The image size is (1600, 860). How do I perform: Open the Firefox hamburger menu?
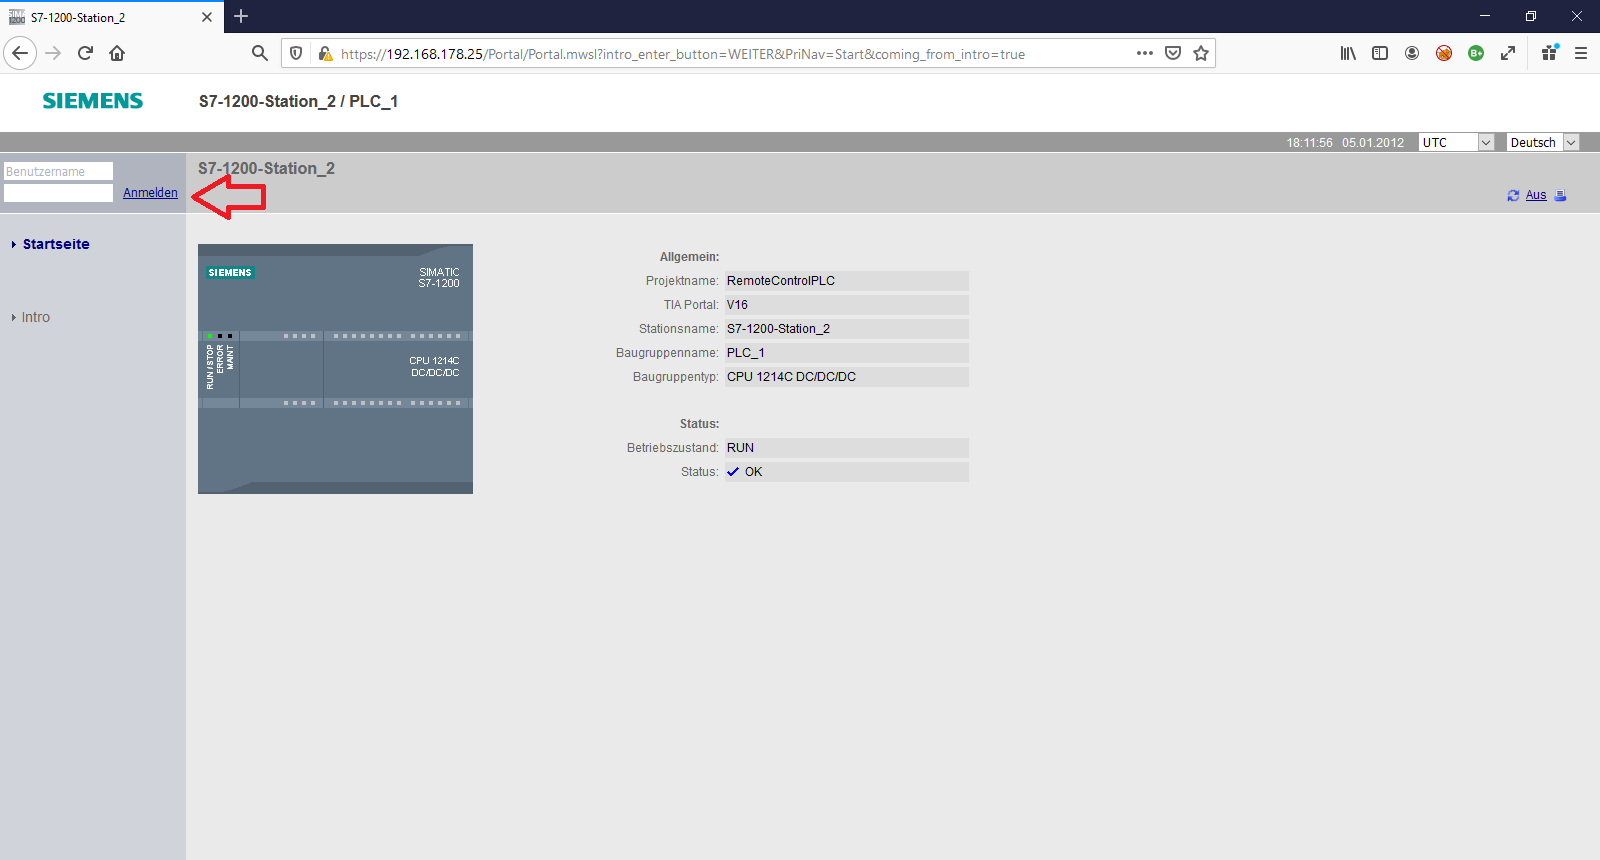pyautogui.click(x=1581, y=53)
